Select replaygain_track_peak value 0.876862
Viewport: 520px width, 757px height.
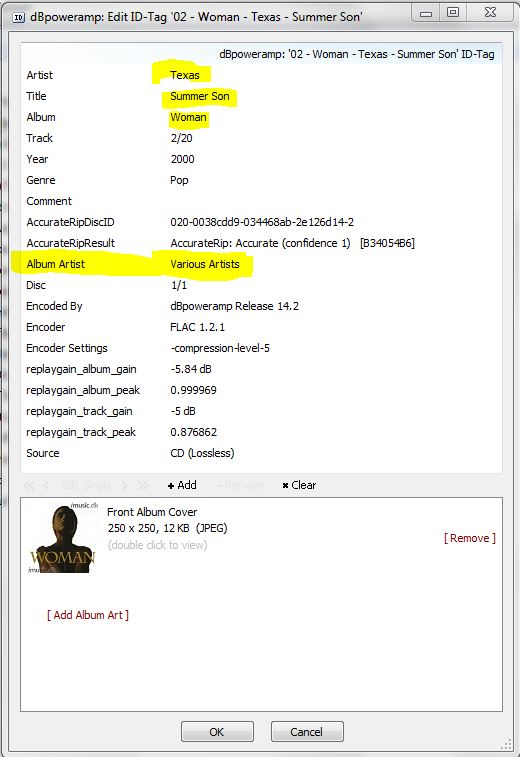click(x=194, y=432)
